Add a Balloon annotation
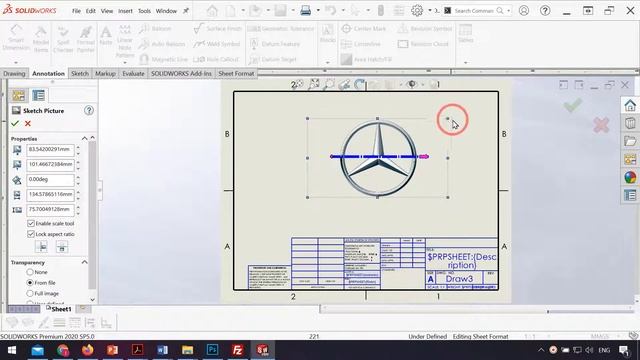 click(x=156, y=29)
